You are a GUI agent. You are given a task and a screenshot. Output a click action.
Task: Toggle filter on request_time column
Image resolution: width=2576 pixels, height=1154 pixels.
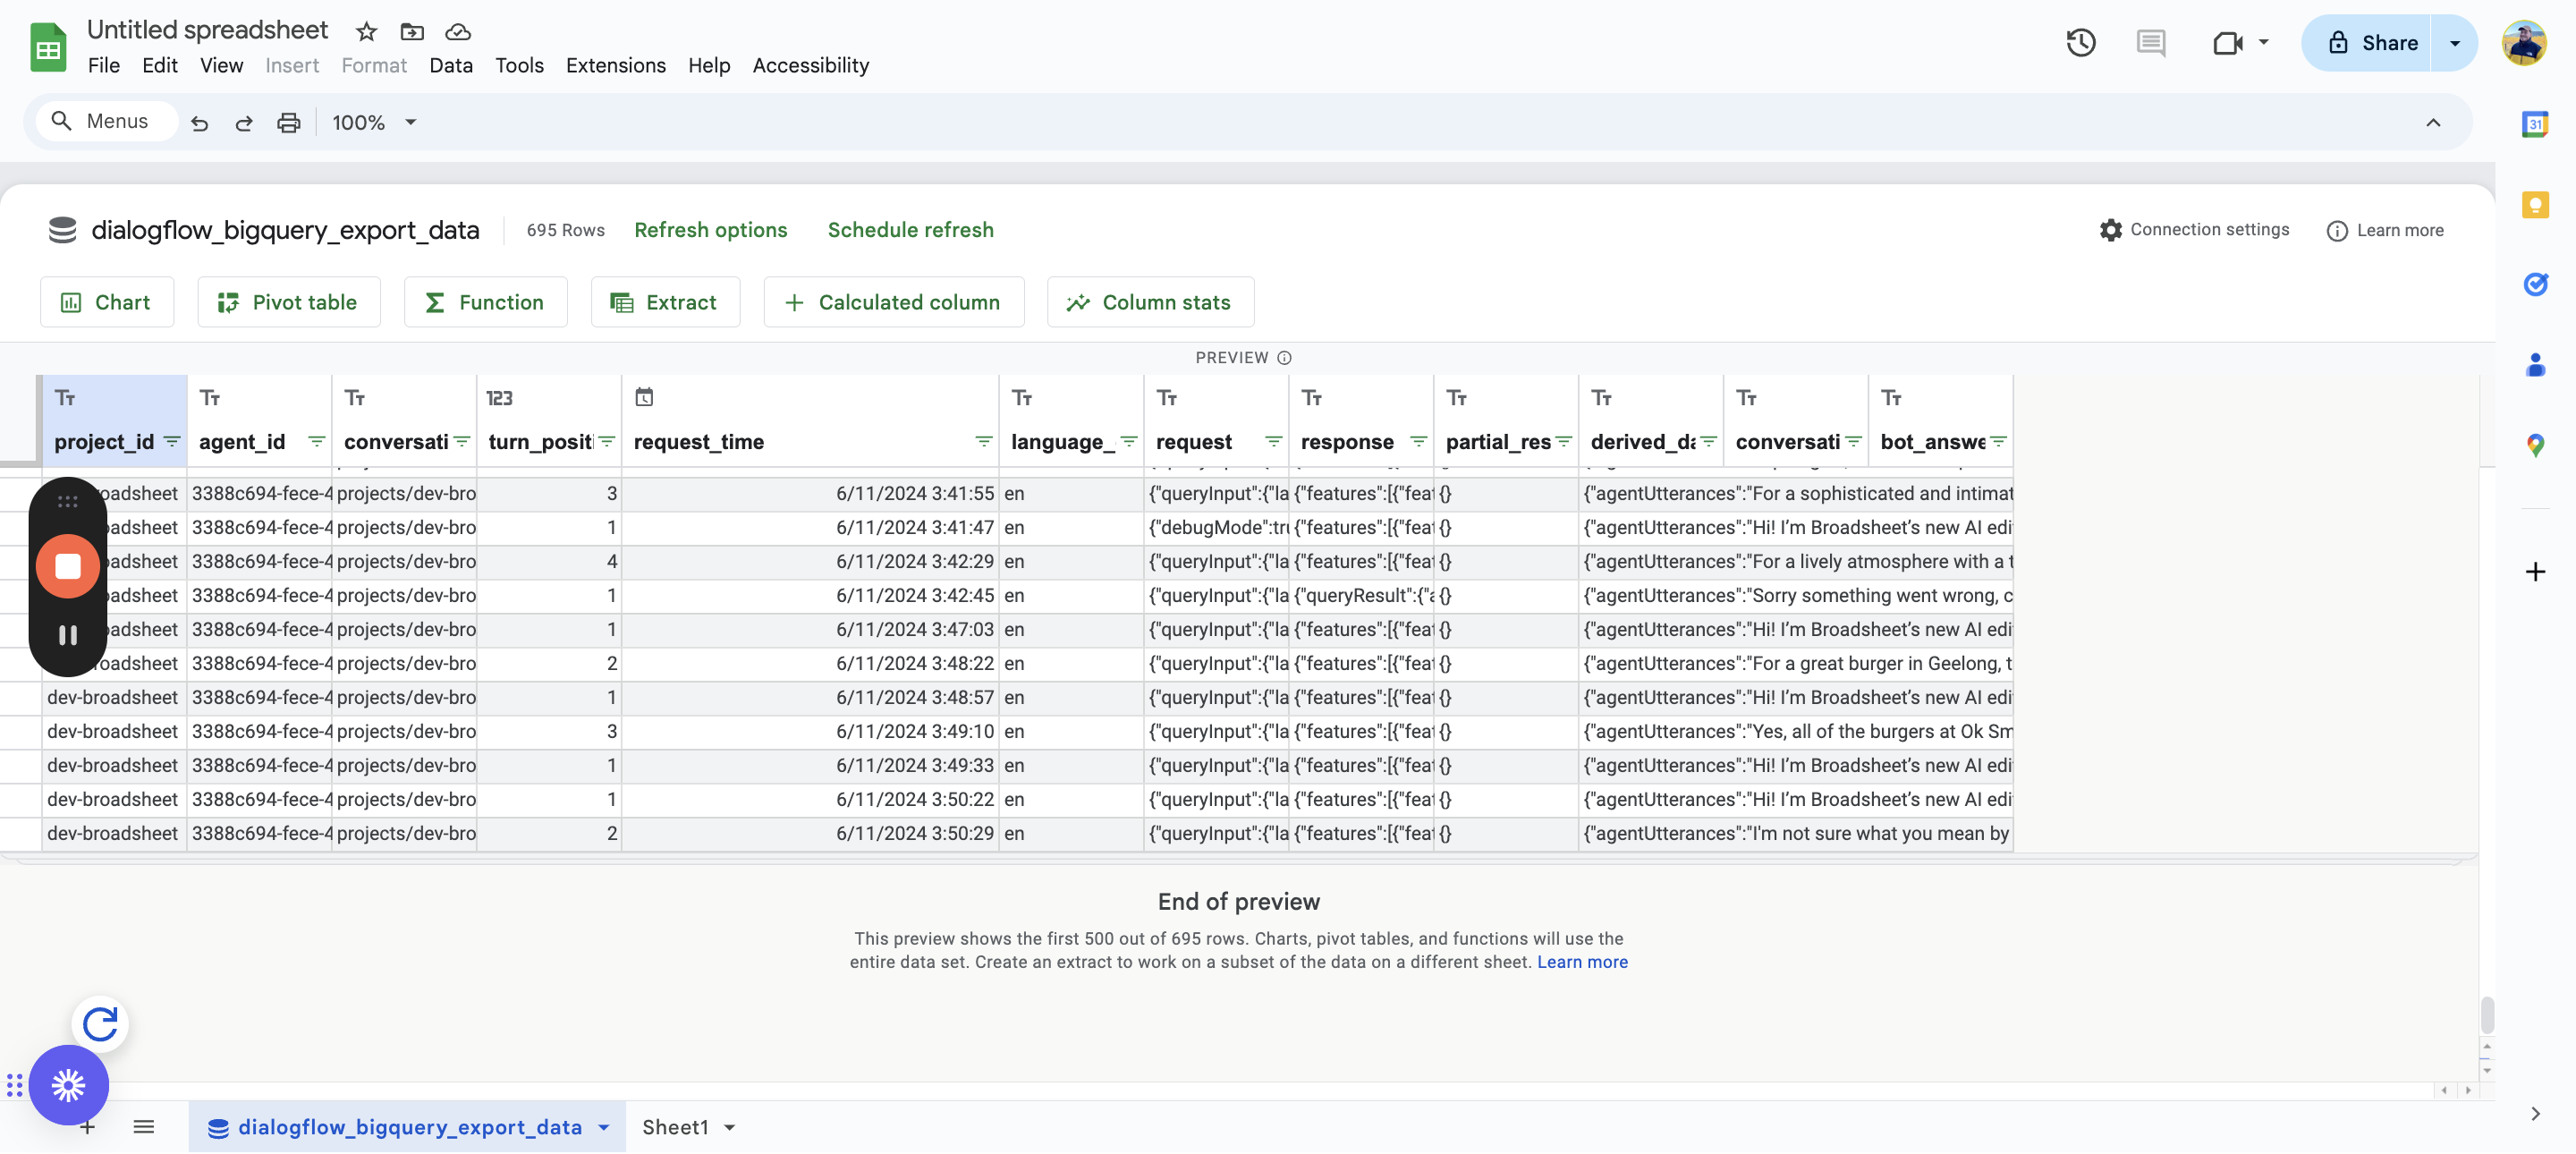tap(983, 442)
